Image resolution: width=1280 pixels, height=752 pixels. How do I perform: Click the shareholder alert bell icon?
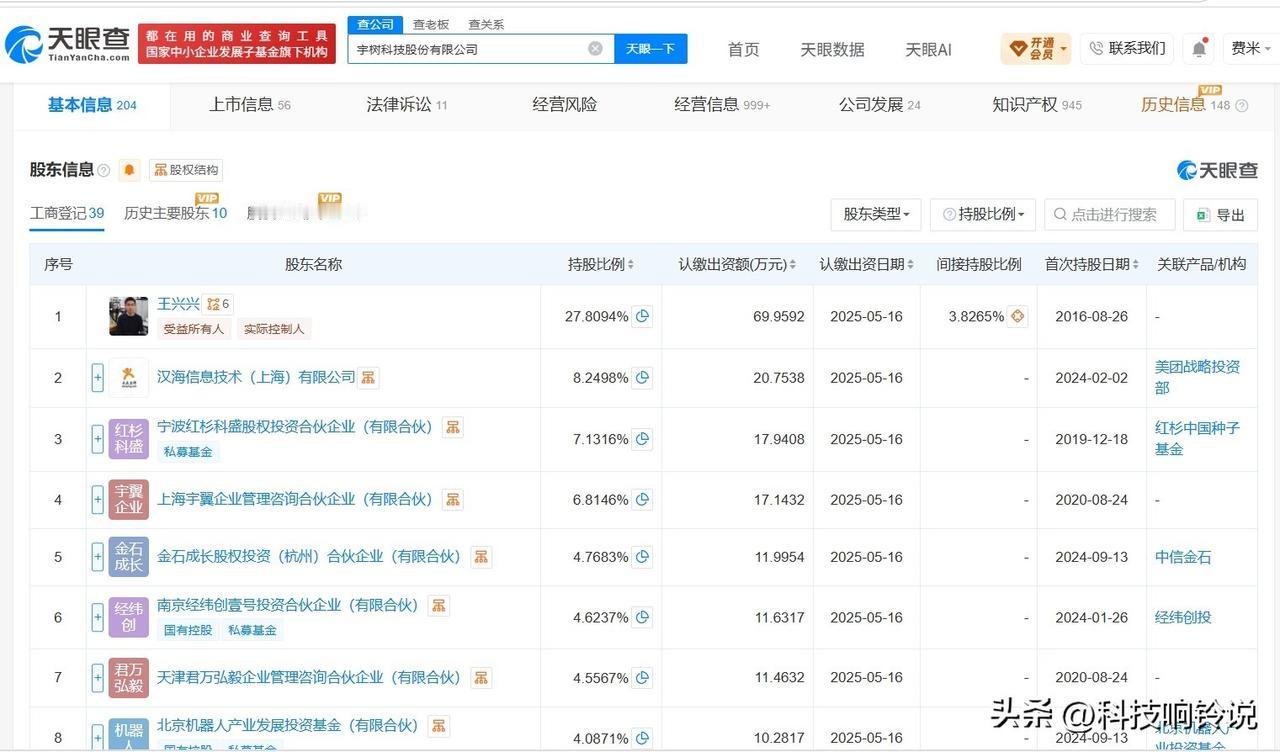pos(130,170)
